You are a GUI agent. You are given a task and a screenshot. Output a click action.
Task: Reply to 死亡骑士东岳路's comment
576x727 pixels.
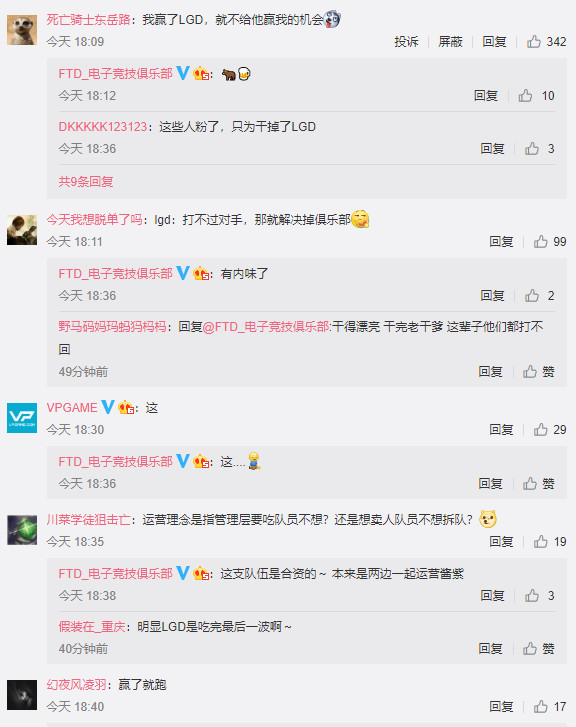pyautogui.click(x=494, y=42)
